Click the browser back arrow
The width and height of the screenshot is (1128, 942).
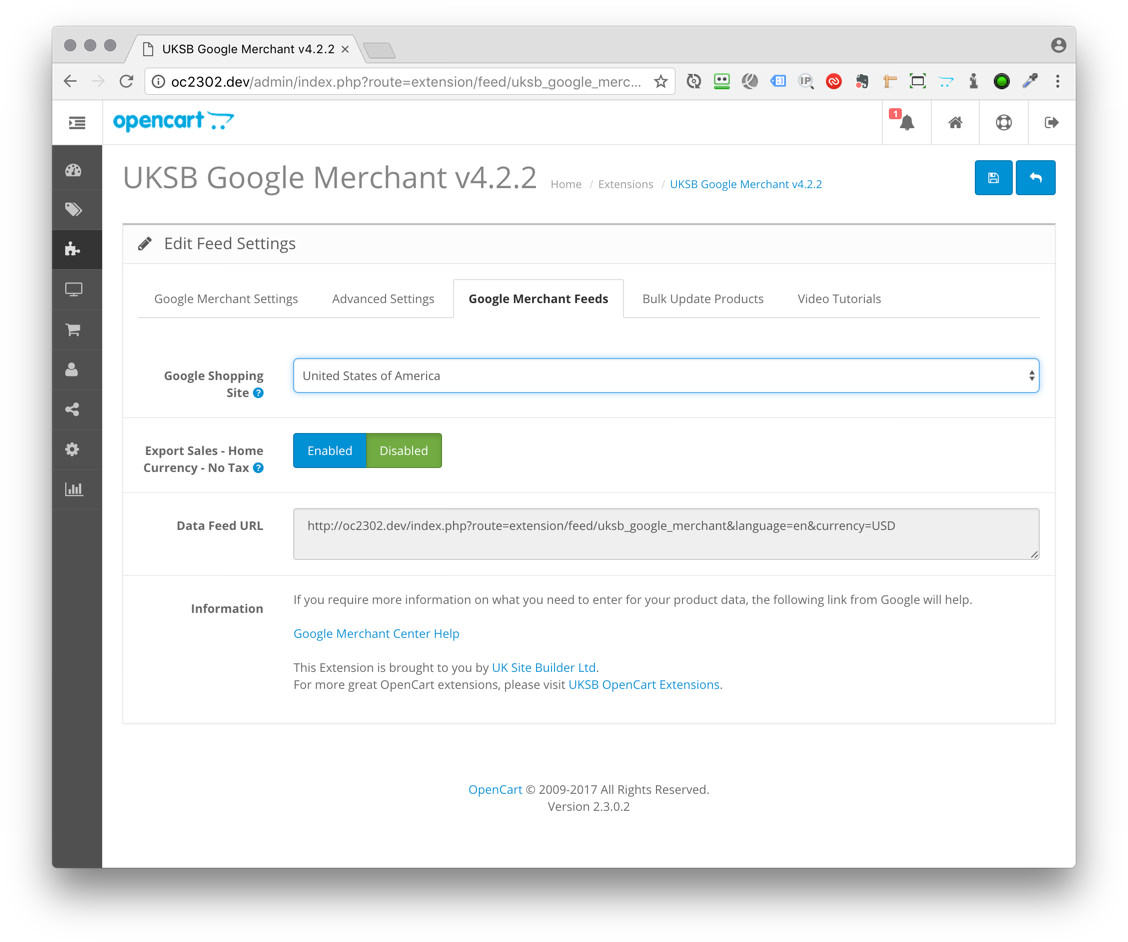[70, 81]
